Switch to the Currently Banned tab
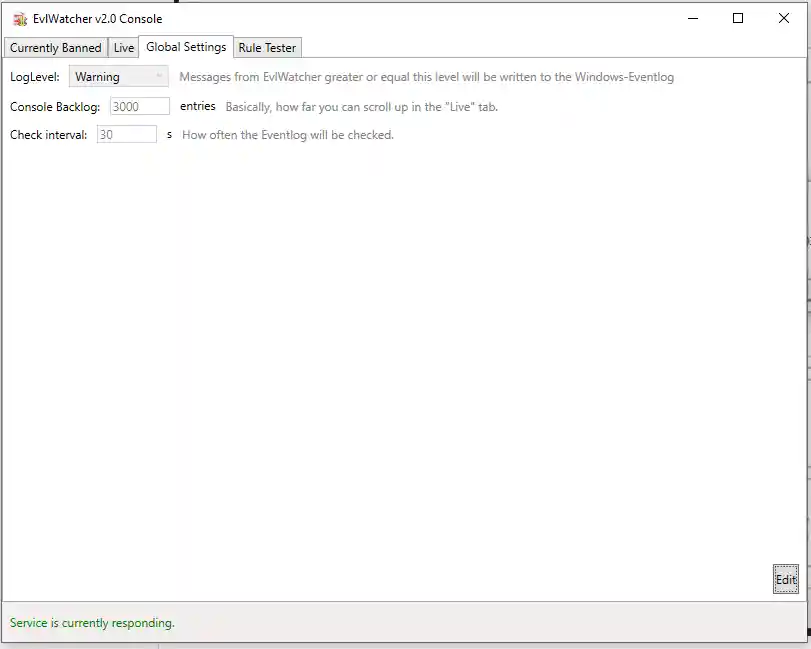This screenshot has width=811, height=649. click(x=55, y=48)
